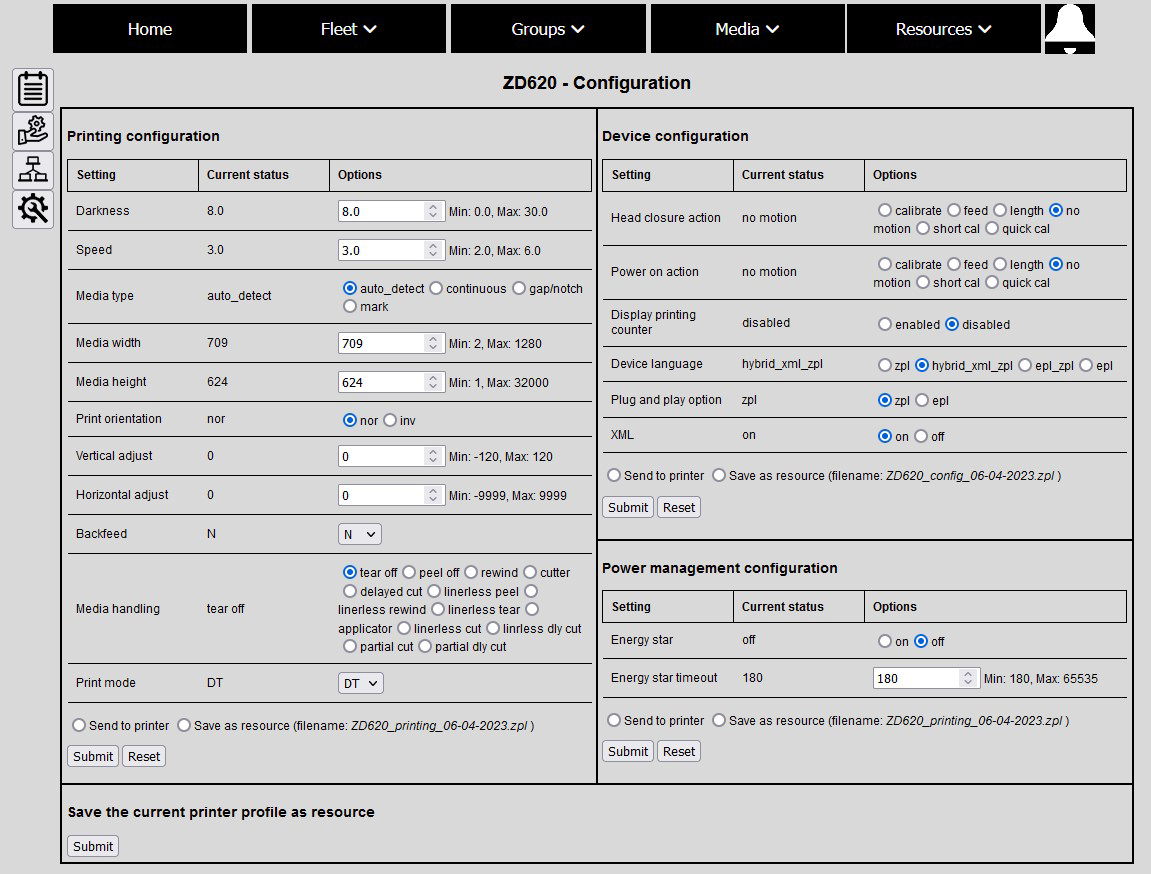The image size is (1151, 874).
Task: Open the network hierarchy sidebar icon
Action: [x=33, y=170]
